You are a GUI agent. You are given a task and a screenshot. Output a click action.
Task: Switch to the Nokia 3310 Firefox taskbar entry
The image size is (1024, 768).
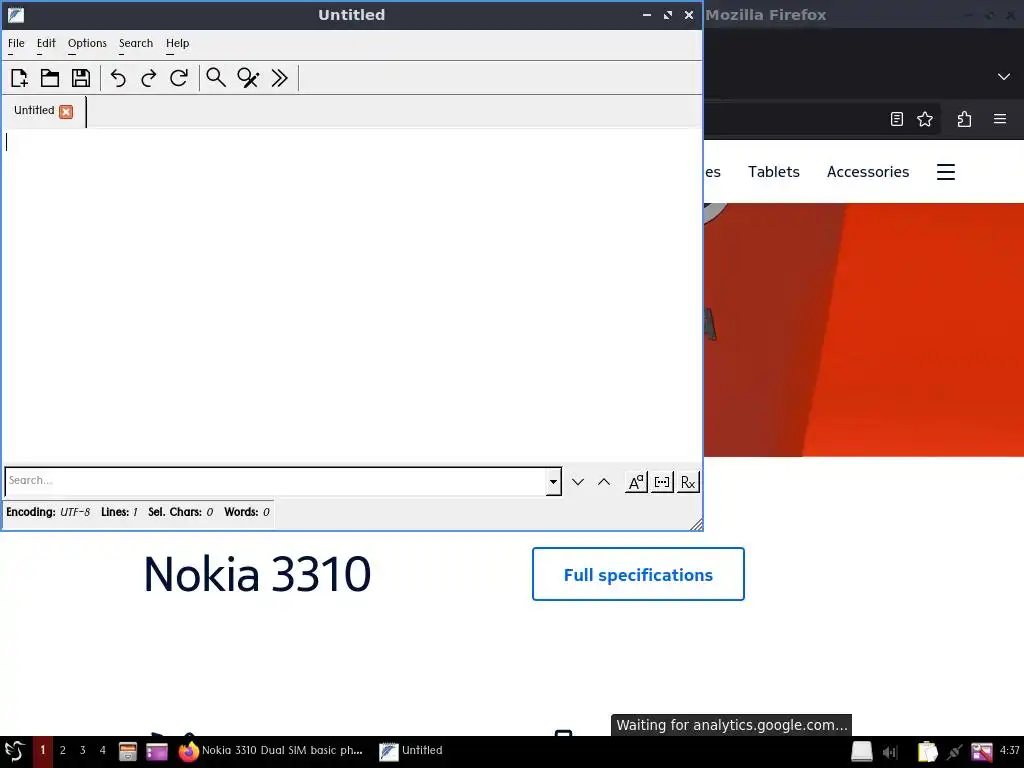pos(271,751)
